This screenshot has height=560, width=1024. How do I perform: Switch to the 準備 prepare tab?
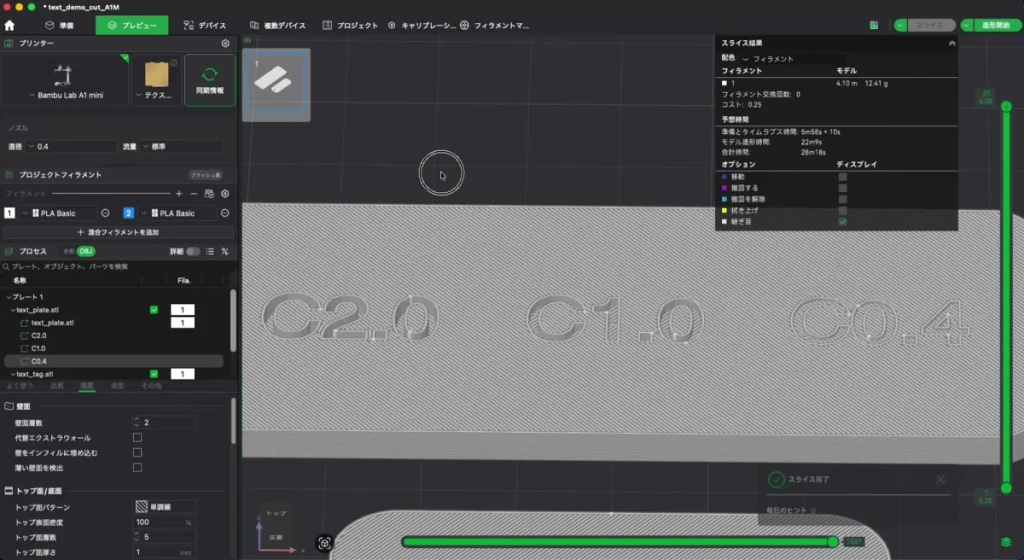tap(59, 25)
